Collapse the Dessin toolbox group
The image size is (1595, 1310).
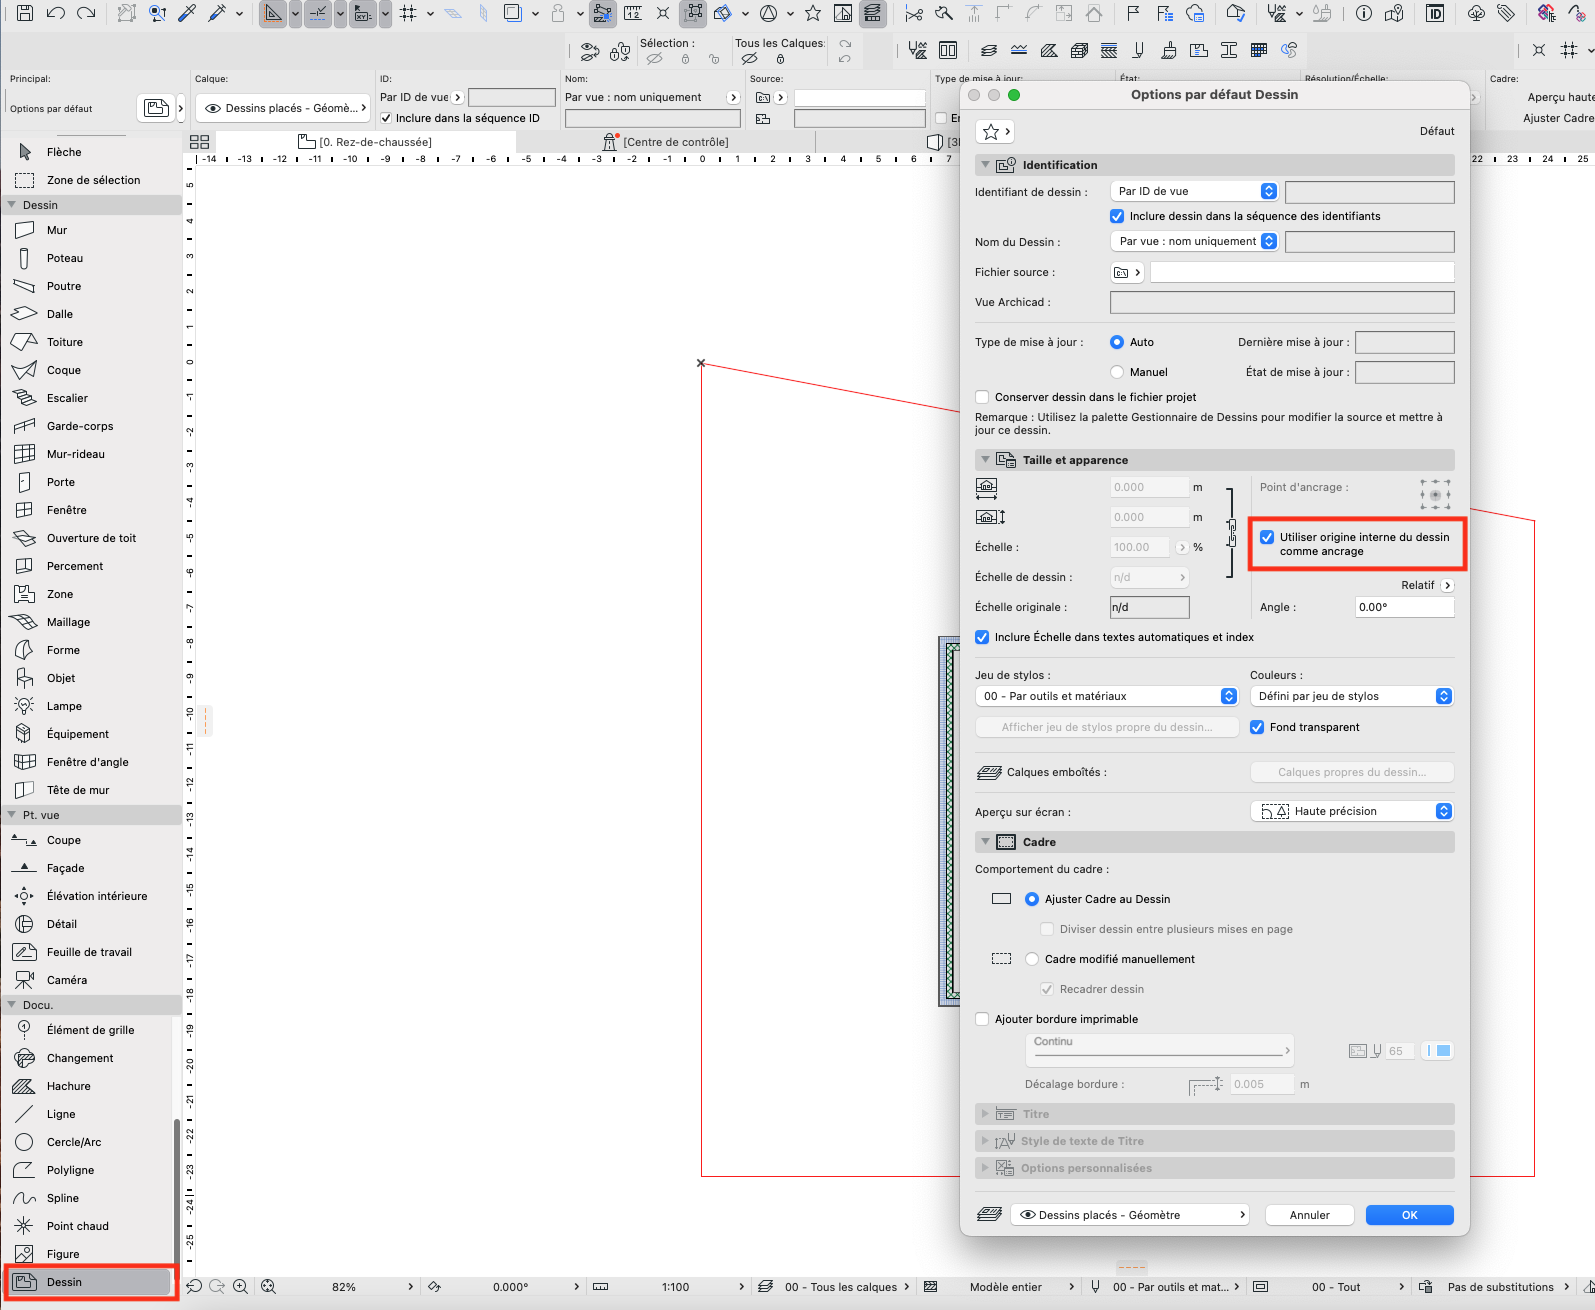pyautogui.click(x=12, y=205)
